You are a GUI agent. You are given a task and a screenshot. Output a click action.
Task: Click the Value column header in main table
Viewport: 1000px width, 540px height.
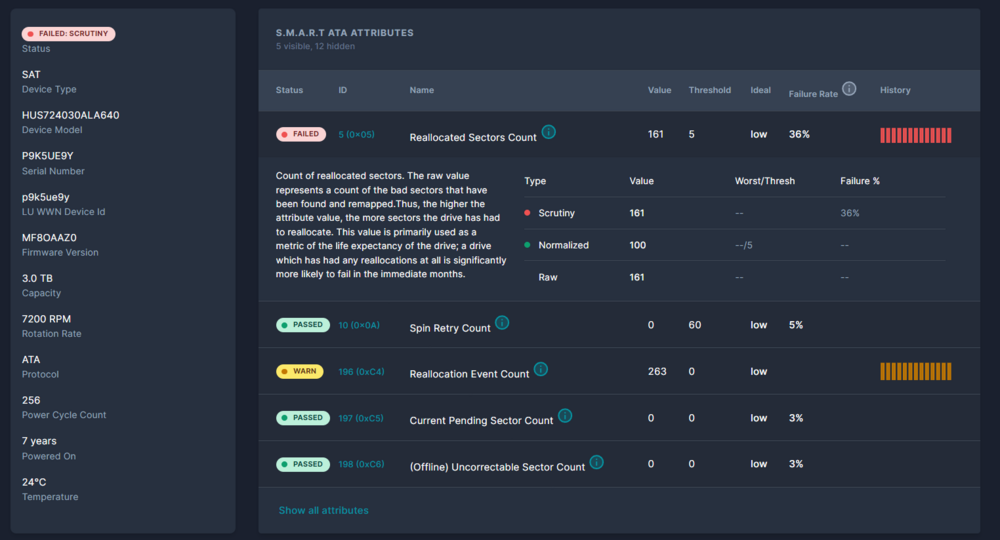[659, 90]
